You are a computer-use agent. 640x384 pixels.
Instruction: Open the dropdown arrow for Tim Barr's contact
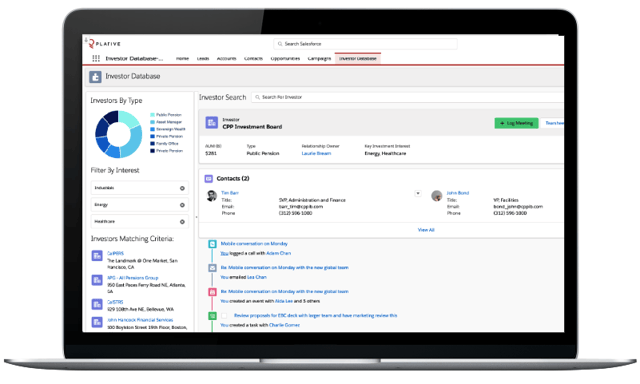(x=418, y=193)
